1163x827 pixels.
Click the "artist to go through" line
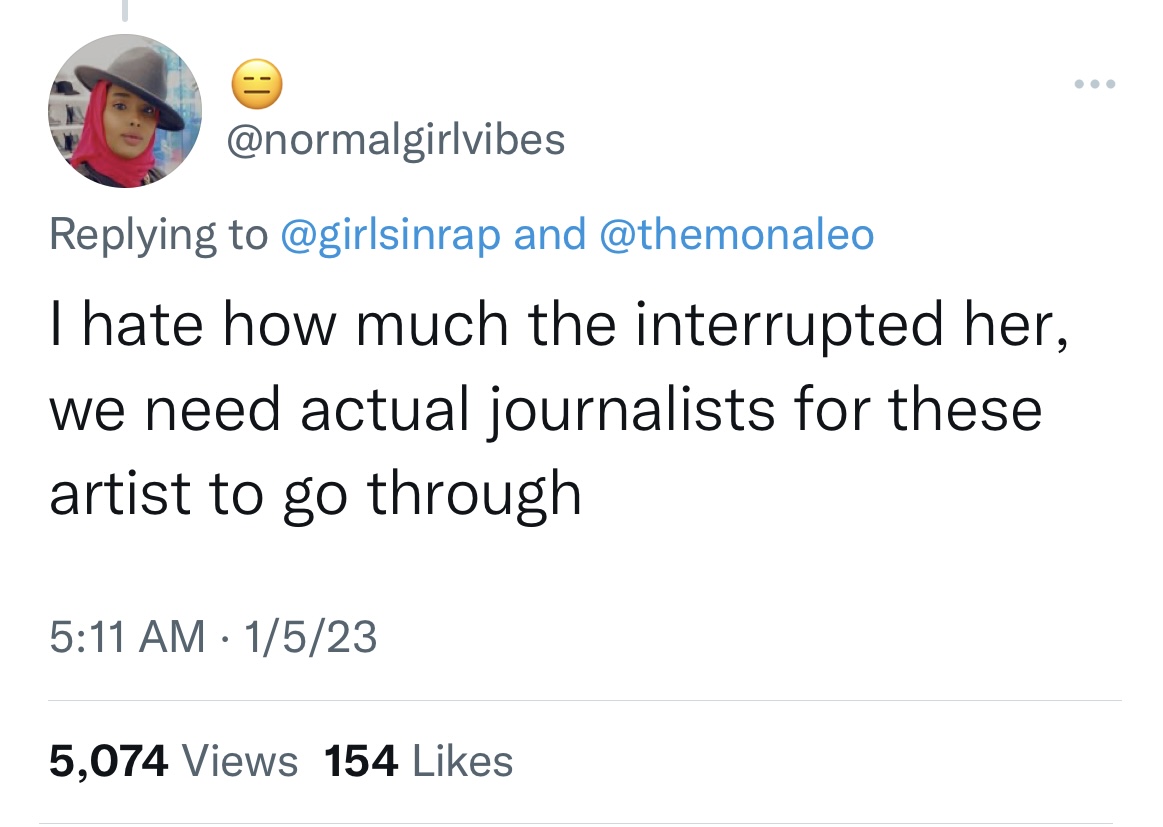point(315,493)
